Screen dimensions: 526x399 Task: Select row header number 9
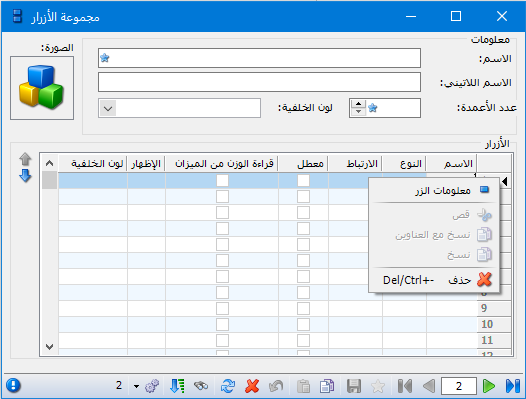(x=494, y=308)
